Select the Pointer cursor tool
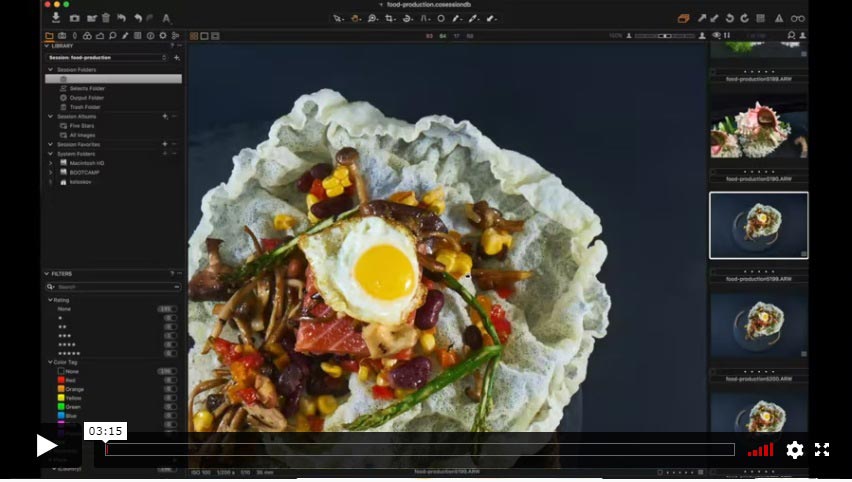The image size is (852, 482). click(337, 18)
